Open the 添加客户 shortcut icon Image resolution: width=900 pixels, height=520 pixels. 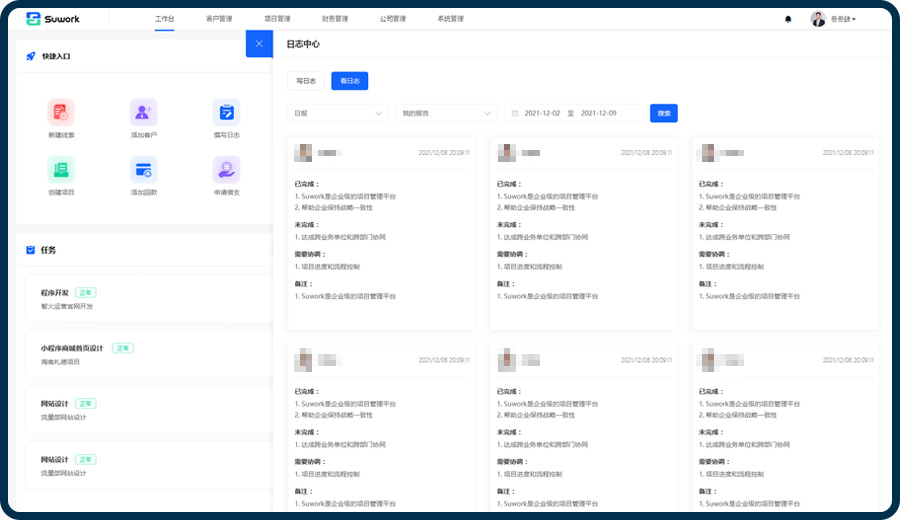tap(144, 112)
